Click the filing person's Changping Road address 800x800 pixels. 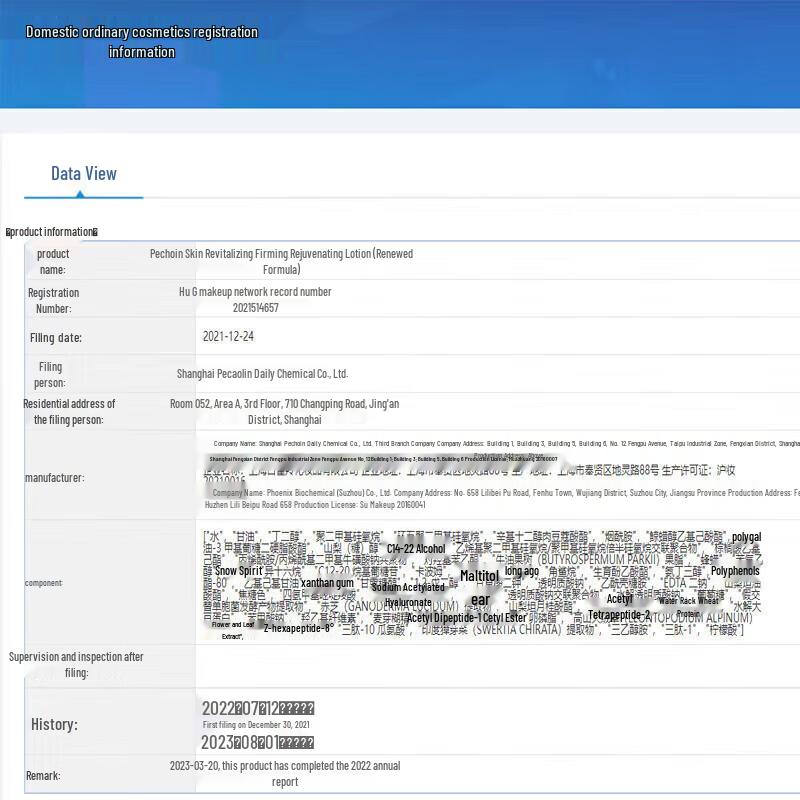click(x=284, y=411)
